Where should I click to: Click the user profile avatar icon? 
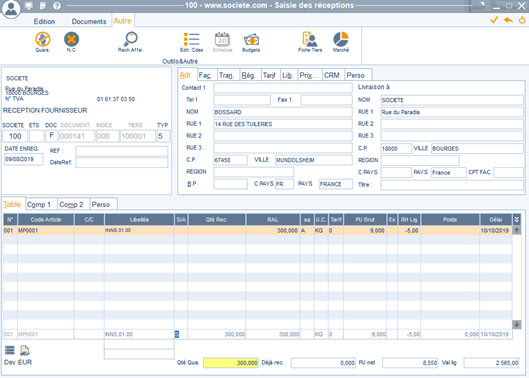click(11, 8)
